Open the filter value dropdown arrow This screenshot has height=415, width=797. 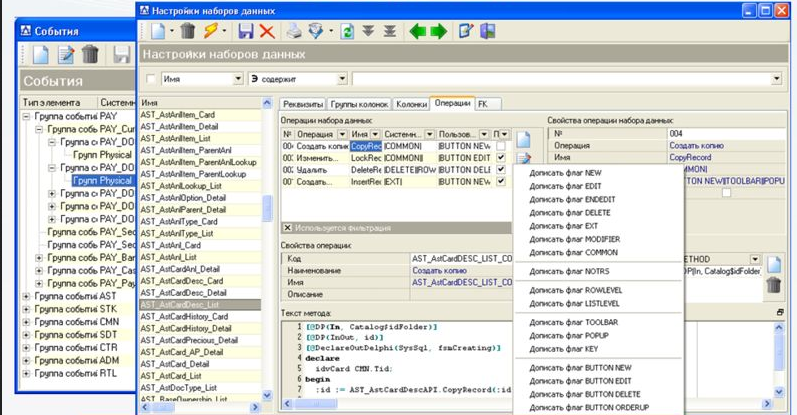coord(777,79)
